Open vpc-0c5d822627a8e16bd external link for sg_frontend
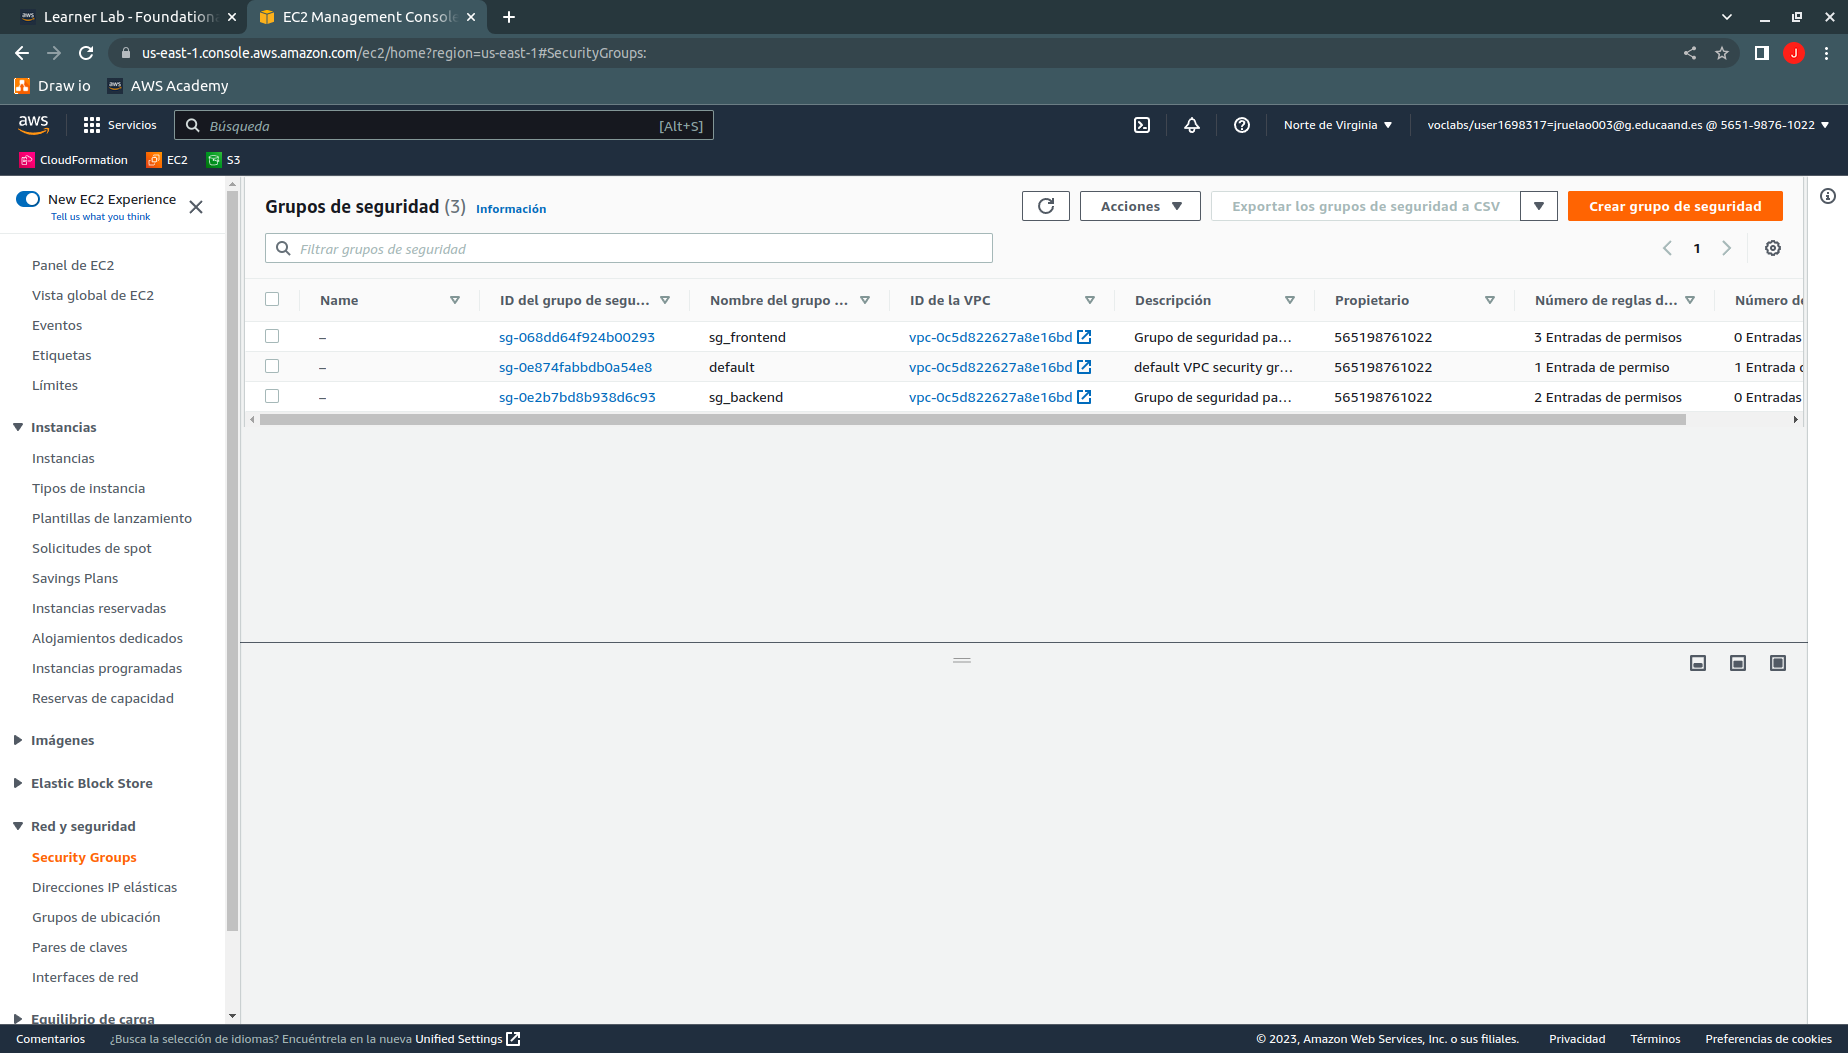The width and height of the screenshot is (1848, 1053). pyautogui.click(x=1084, y=337)
